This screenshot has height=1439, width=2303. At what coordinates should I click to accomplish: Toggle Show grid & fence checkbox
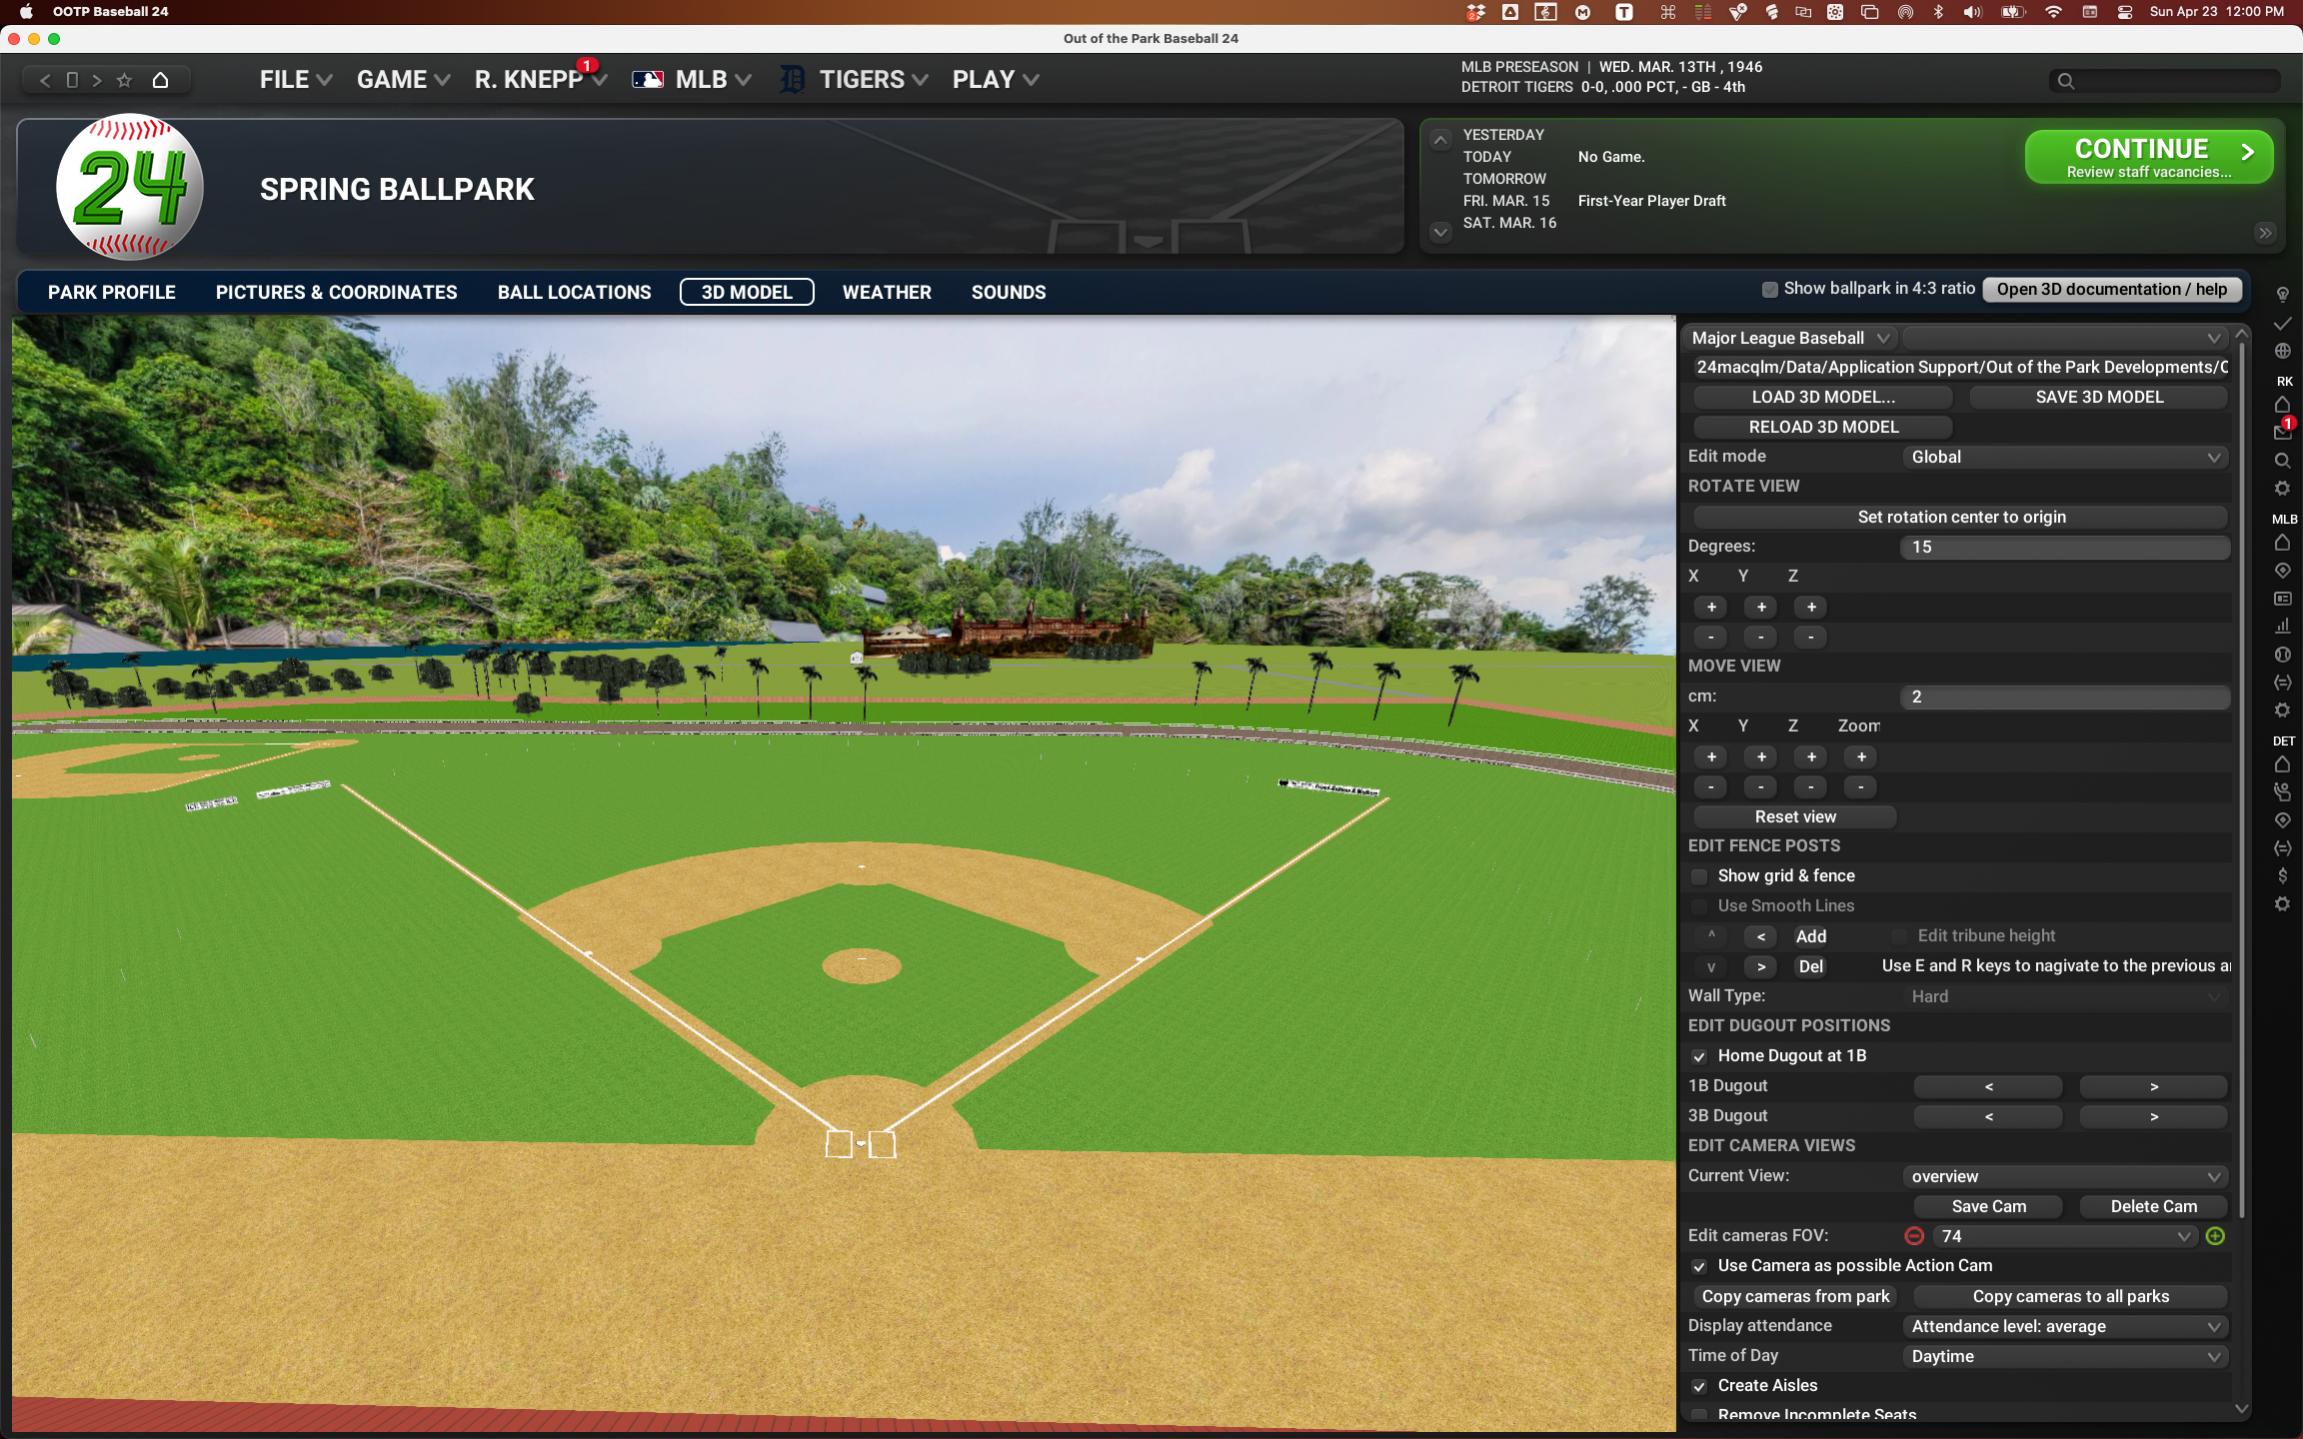tap(1699, 877)
